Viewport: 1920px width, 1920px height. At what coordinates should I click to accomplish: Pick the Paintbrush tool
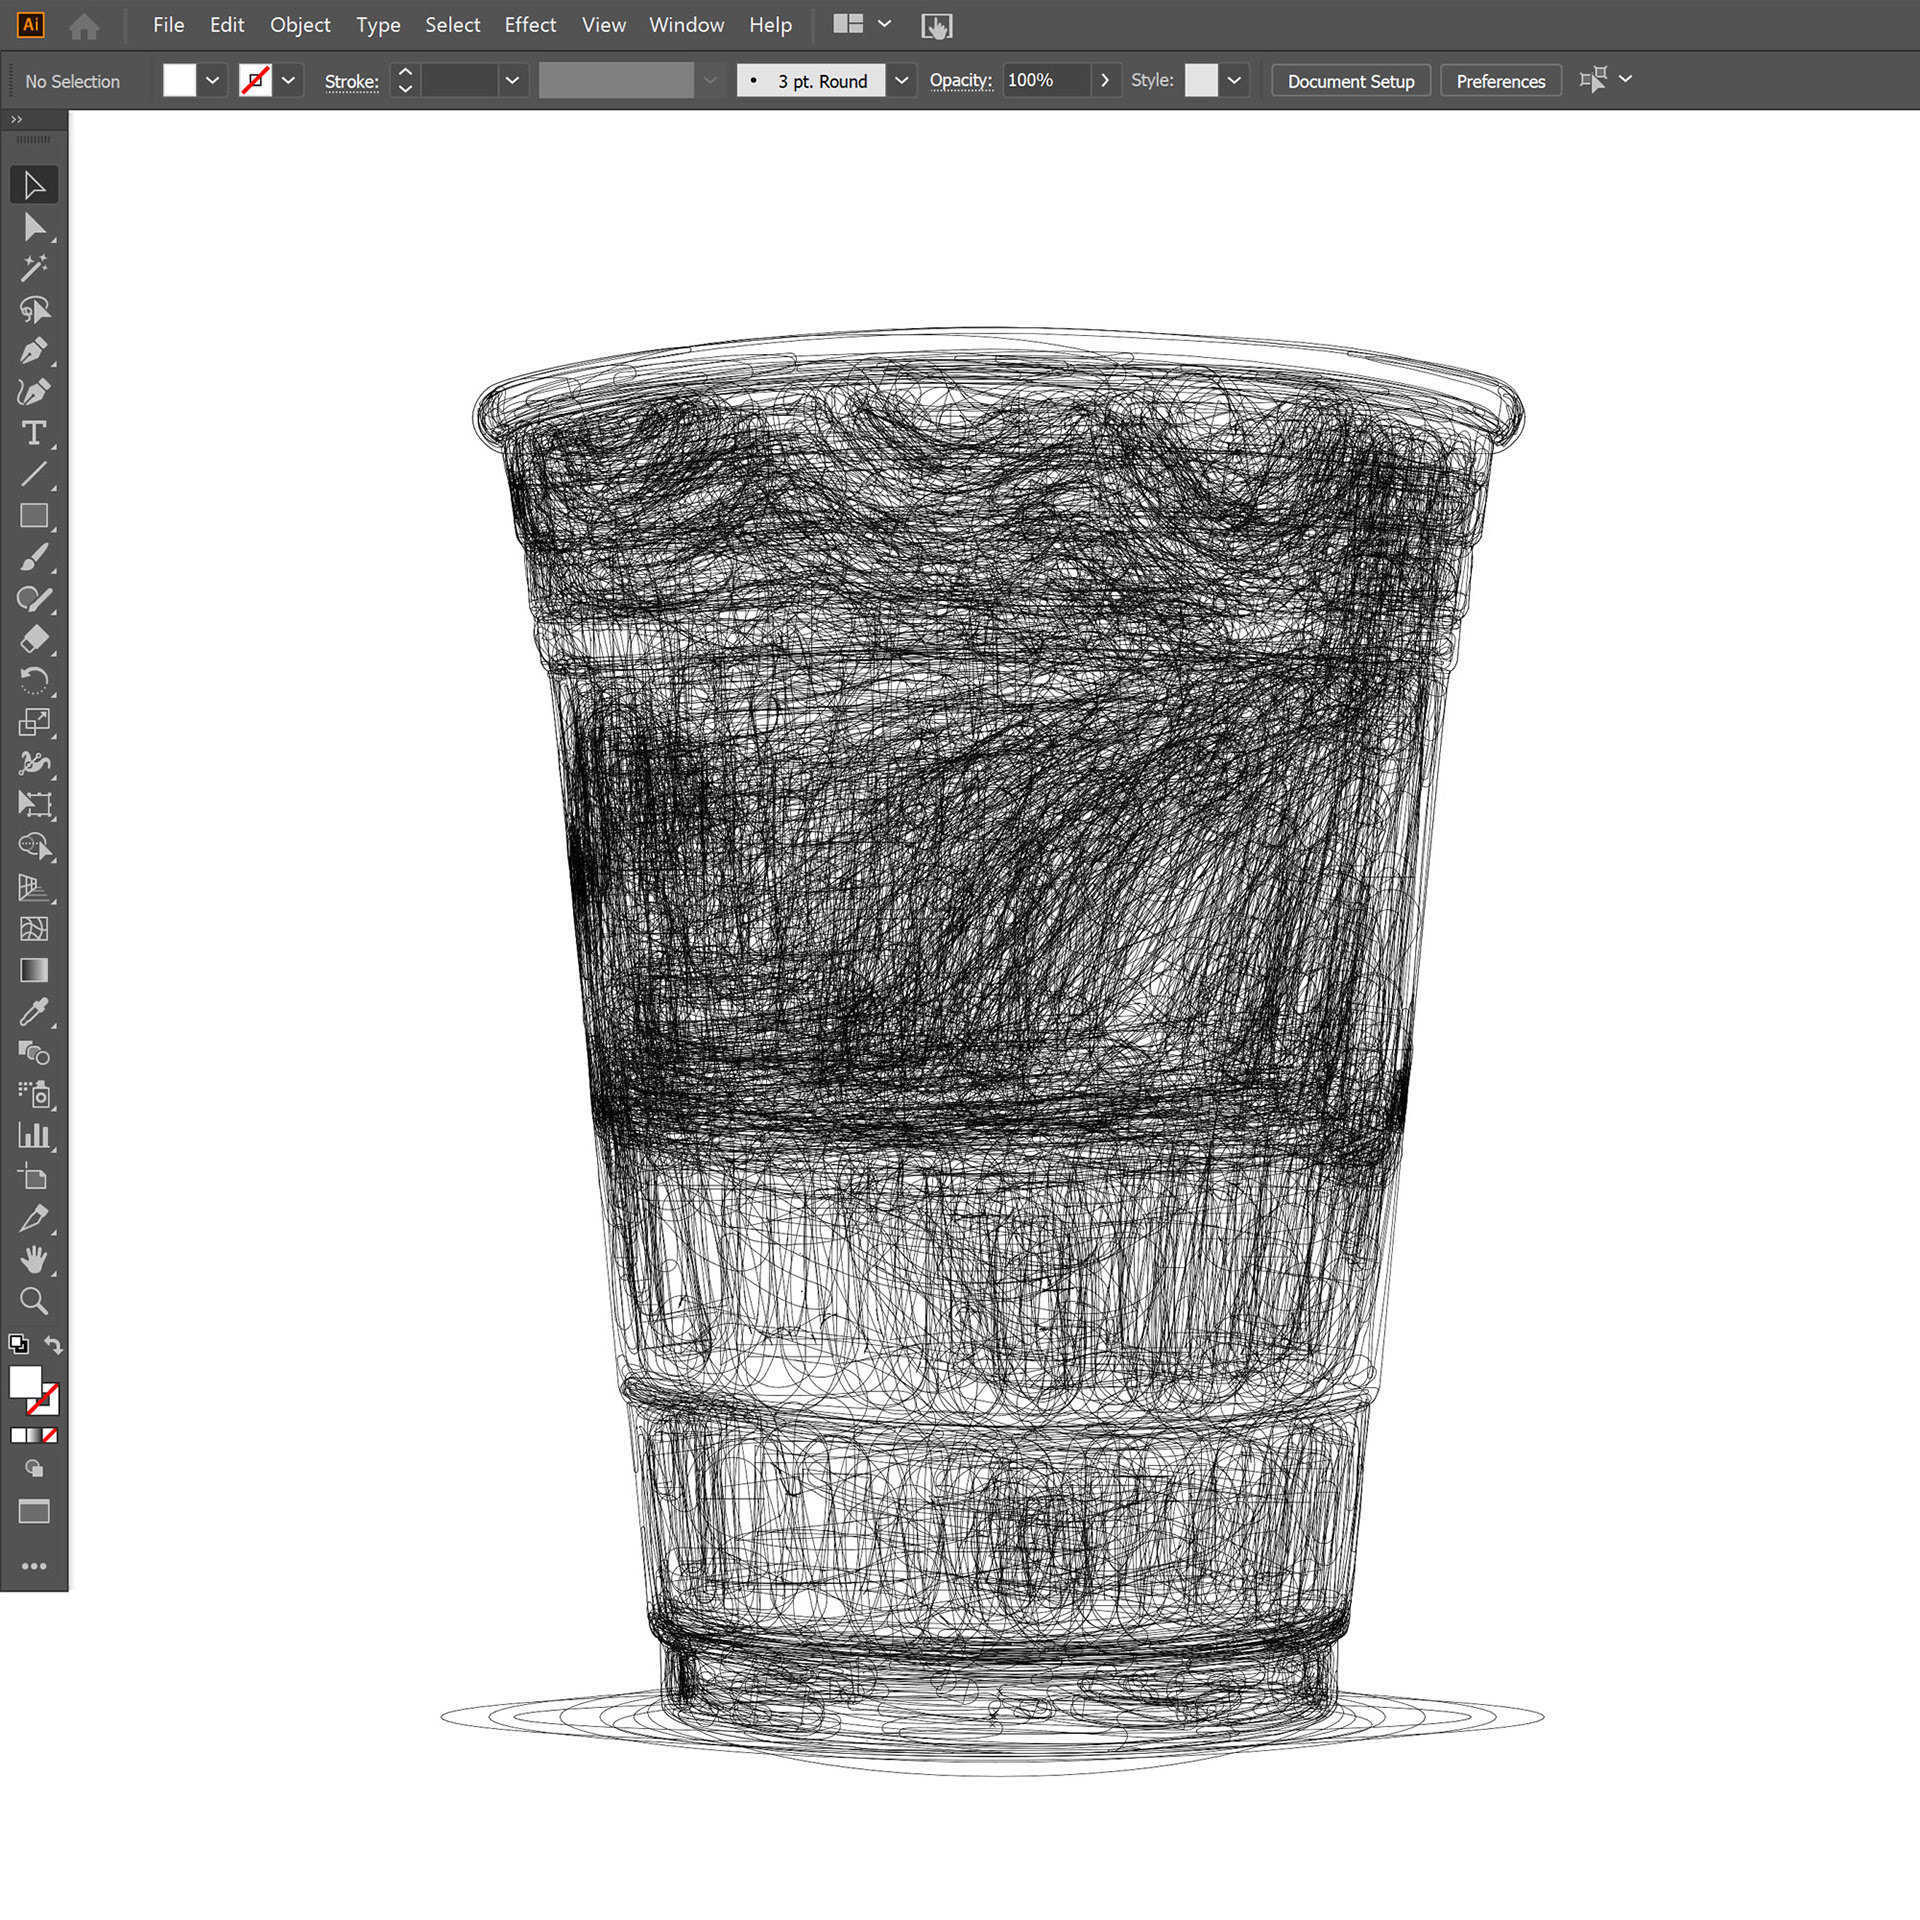click(32, 557)
